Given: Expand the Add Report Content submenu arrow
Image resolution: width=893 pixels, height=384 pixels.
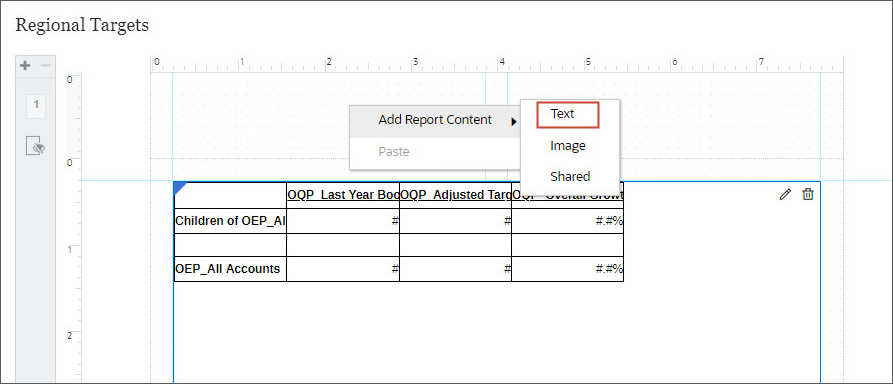Looking at the screenshot, I should (x=514, y=121).
